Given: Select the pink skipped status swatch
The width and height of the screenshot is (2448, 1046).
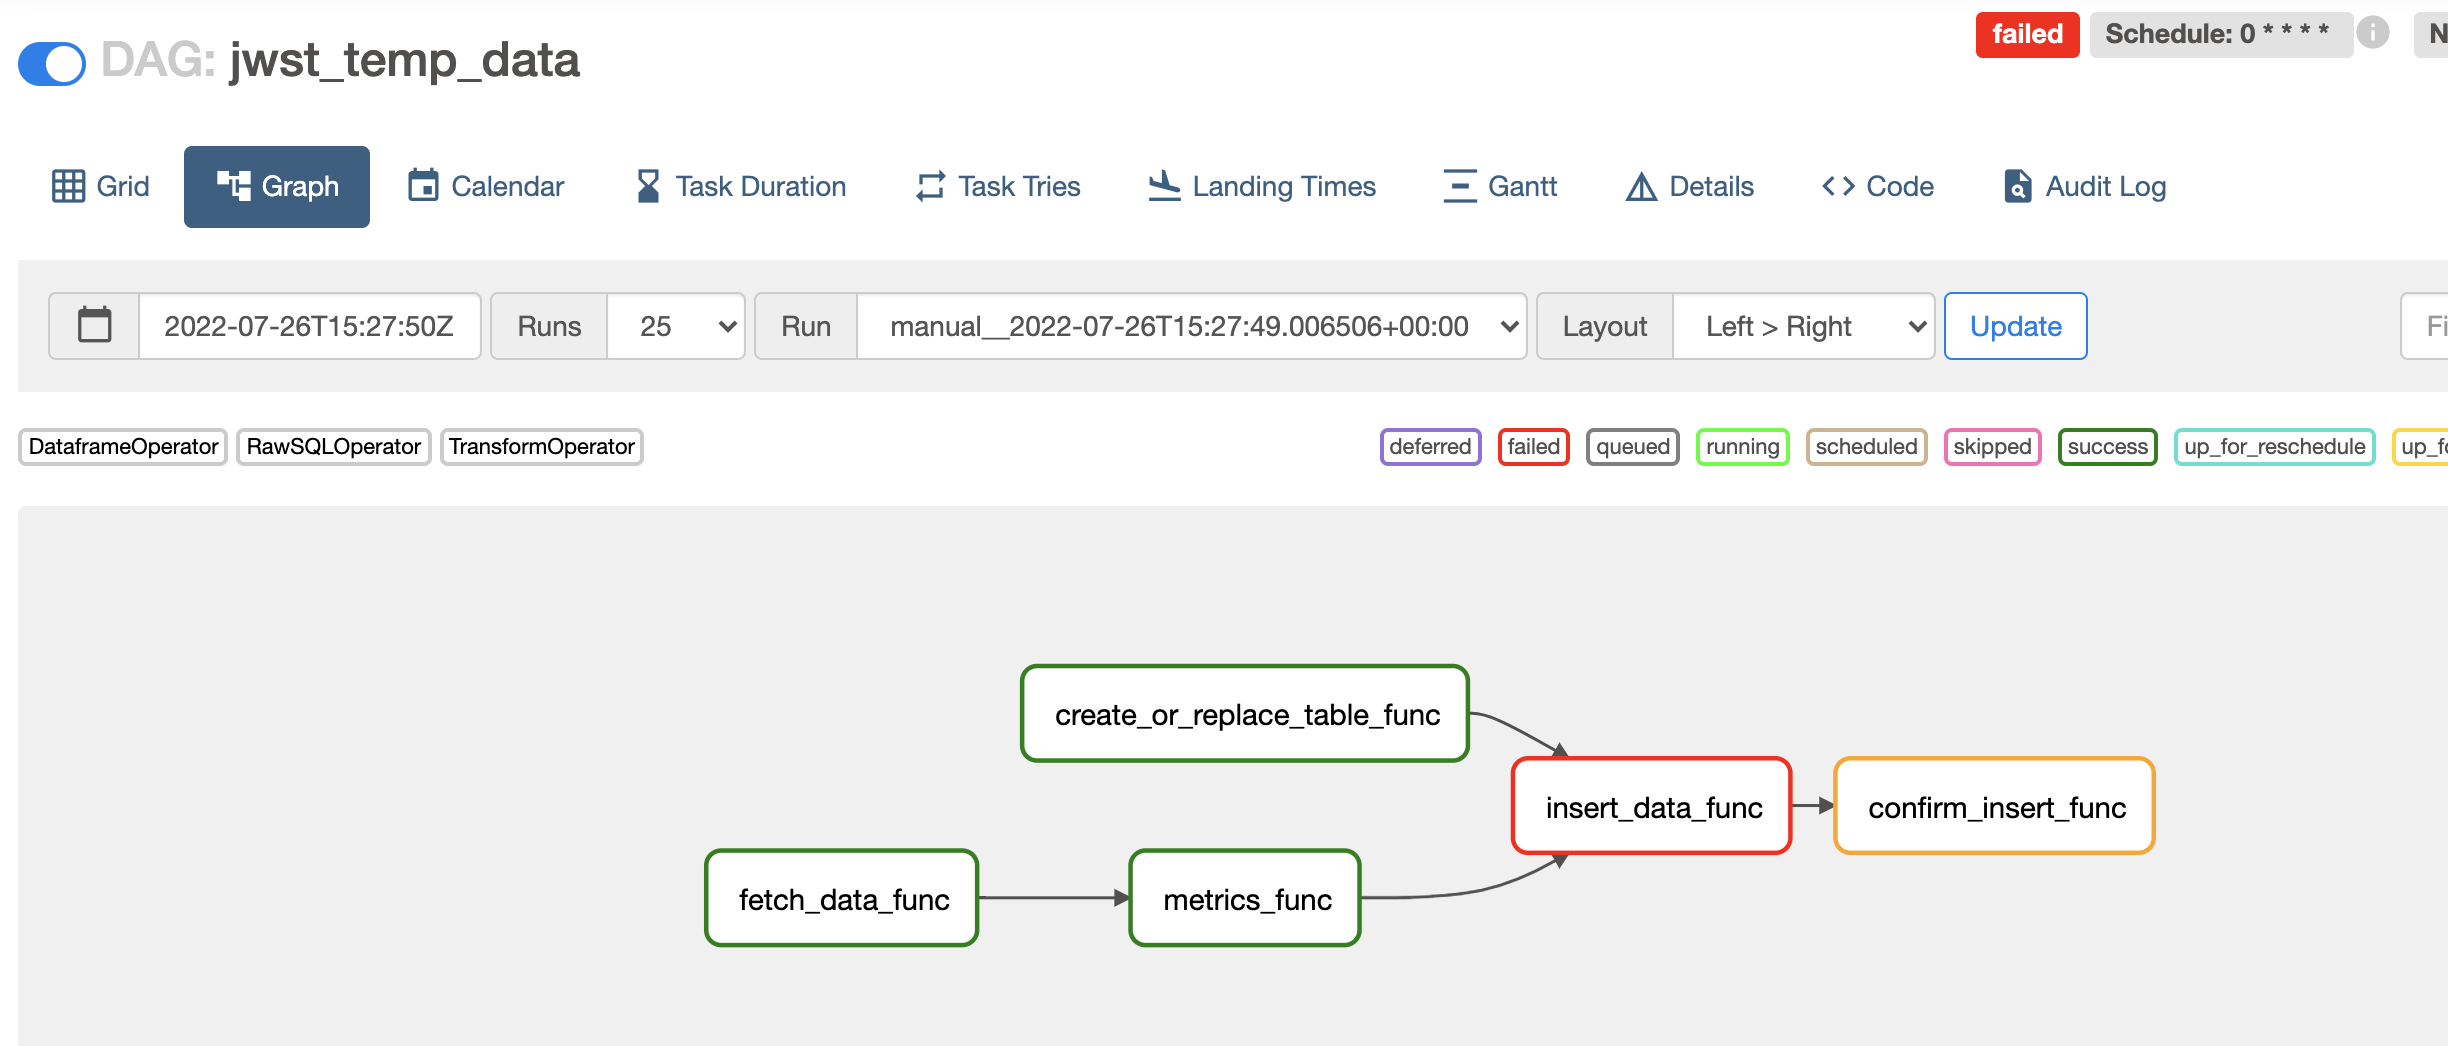Looking at the screenshot, I should (x=1992, y=447).
